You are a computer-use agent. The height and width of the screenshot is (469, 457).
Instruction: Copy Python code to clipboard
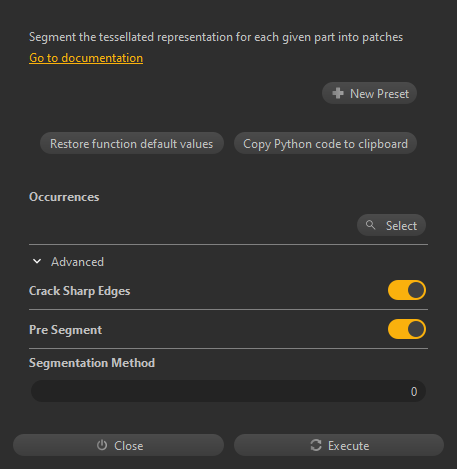pos(325,143)
